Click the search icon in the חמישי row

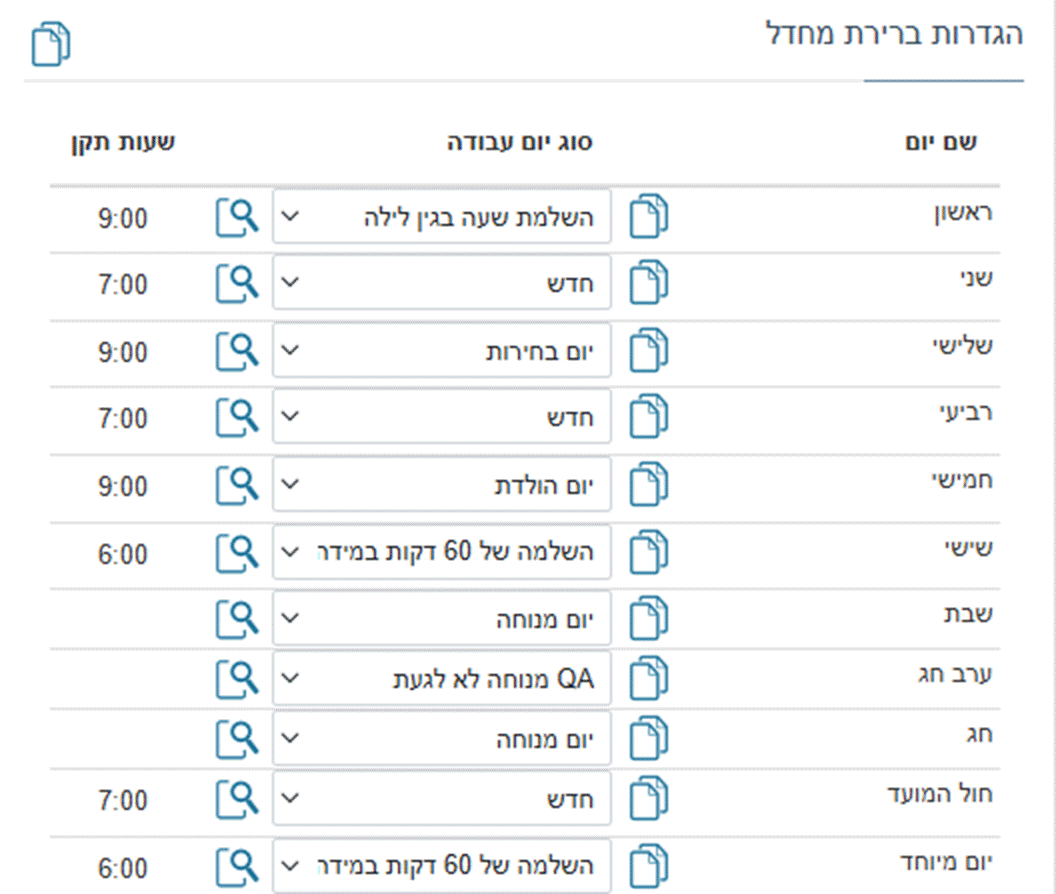click(237, 486)
